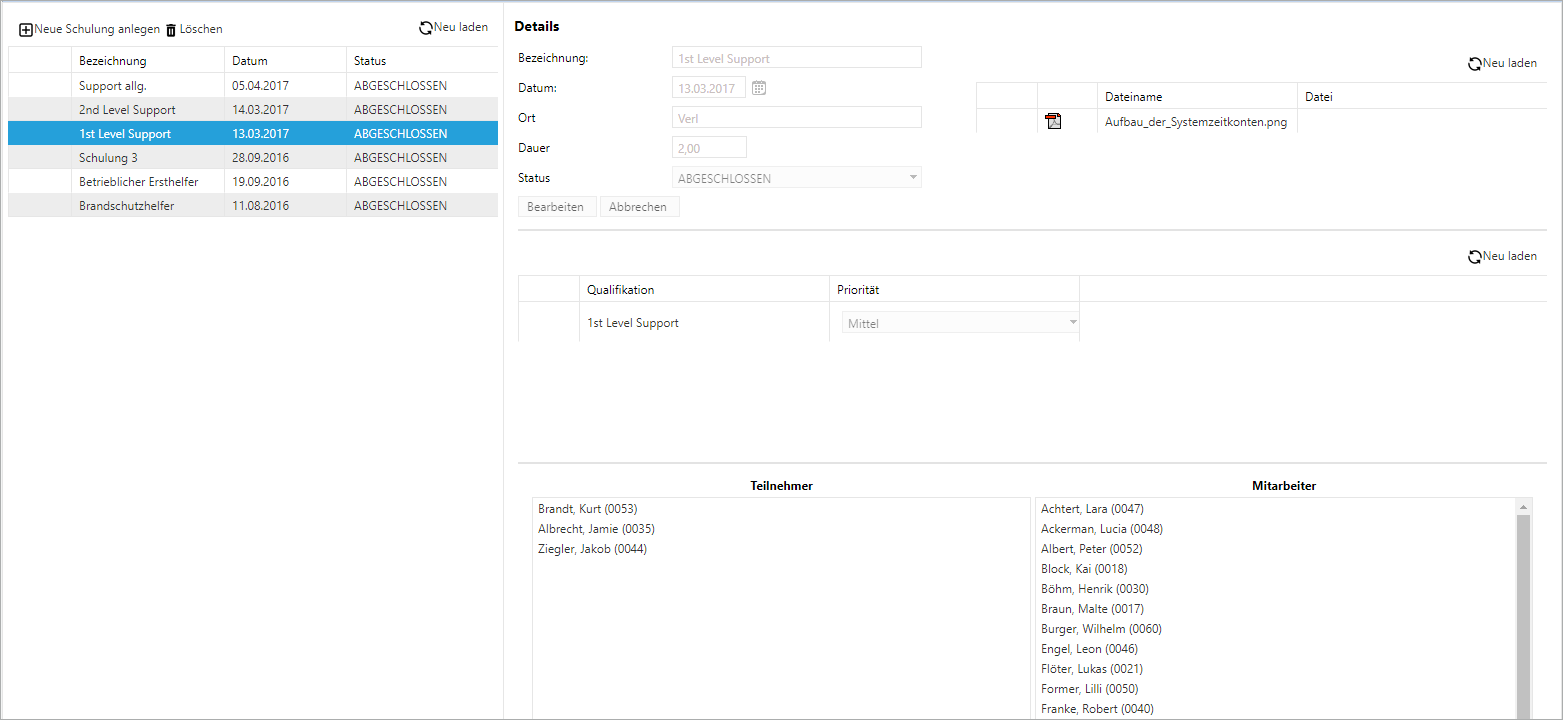Image resolution: width=1563 pixels, height=720 pixels.
Task: Select the Support allg. training row
Action: 253,86
